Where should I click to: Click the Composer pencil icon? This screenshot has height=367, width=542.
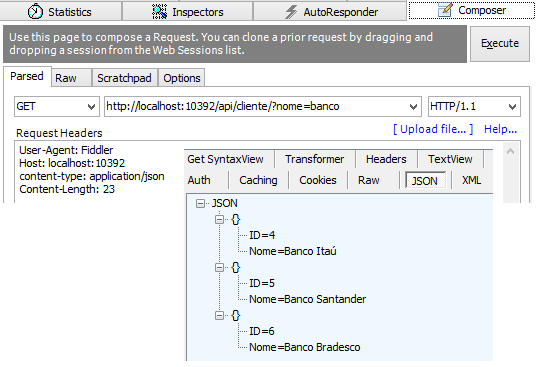[445, 10]
